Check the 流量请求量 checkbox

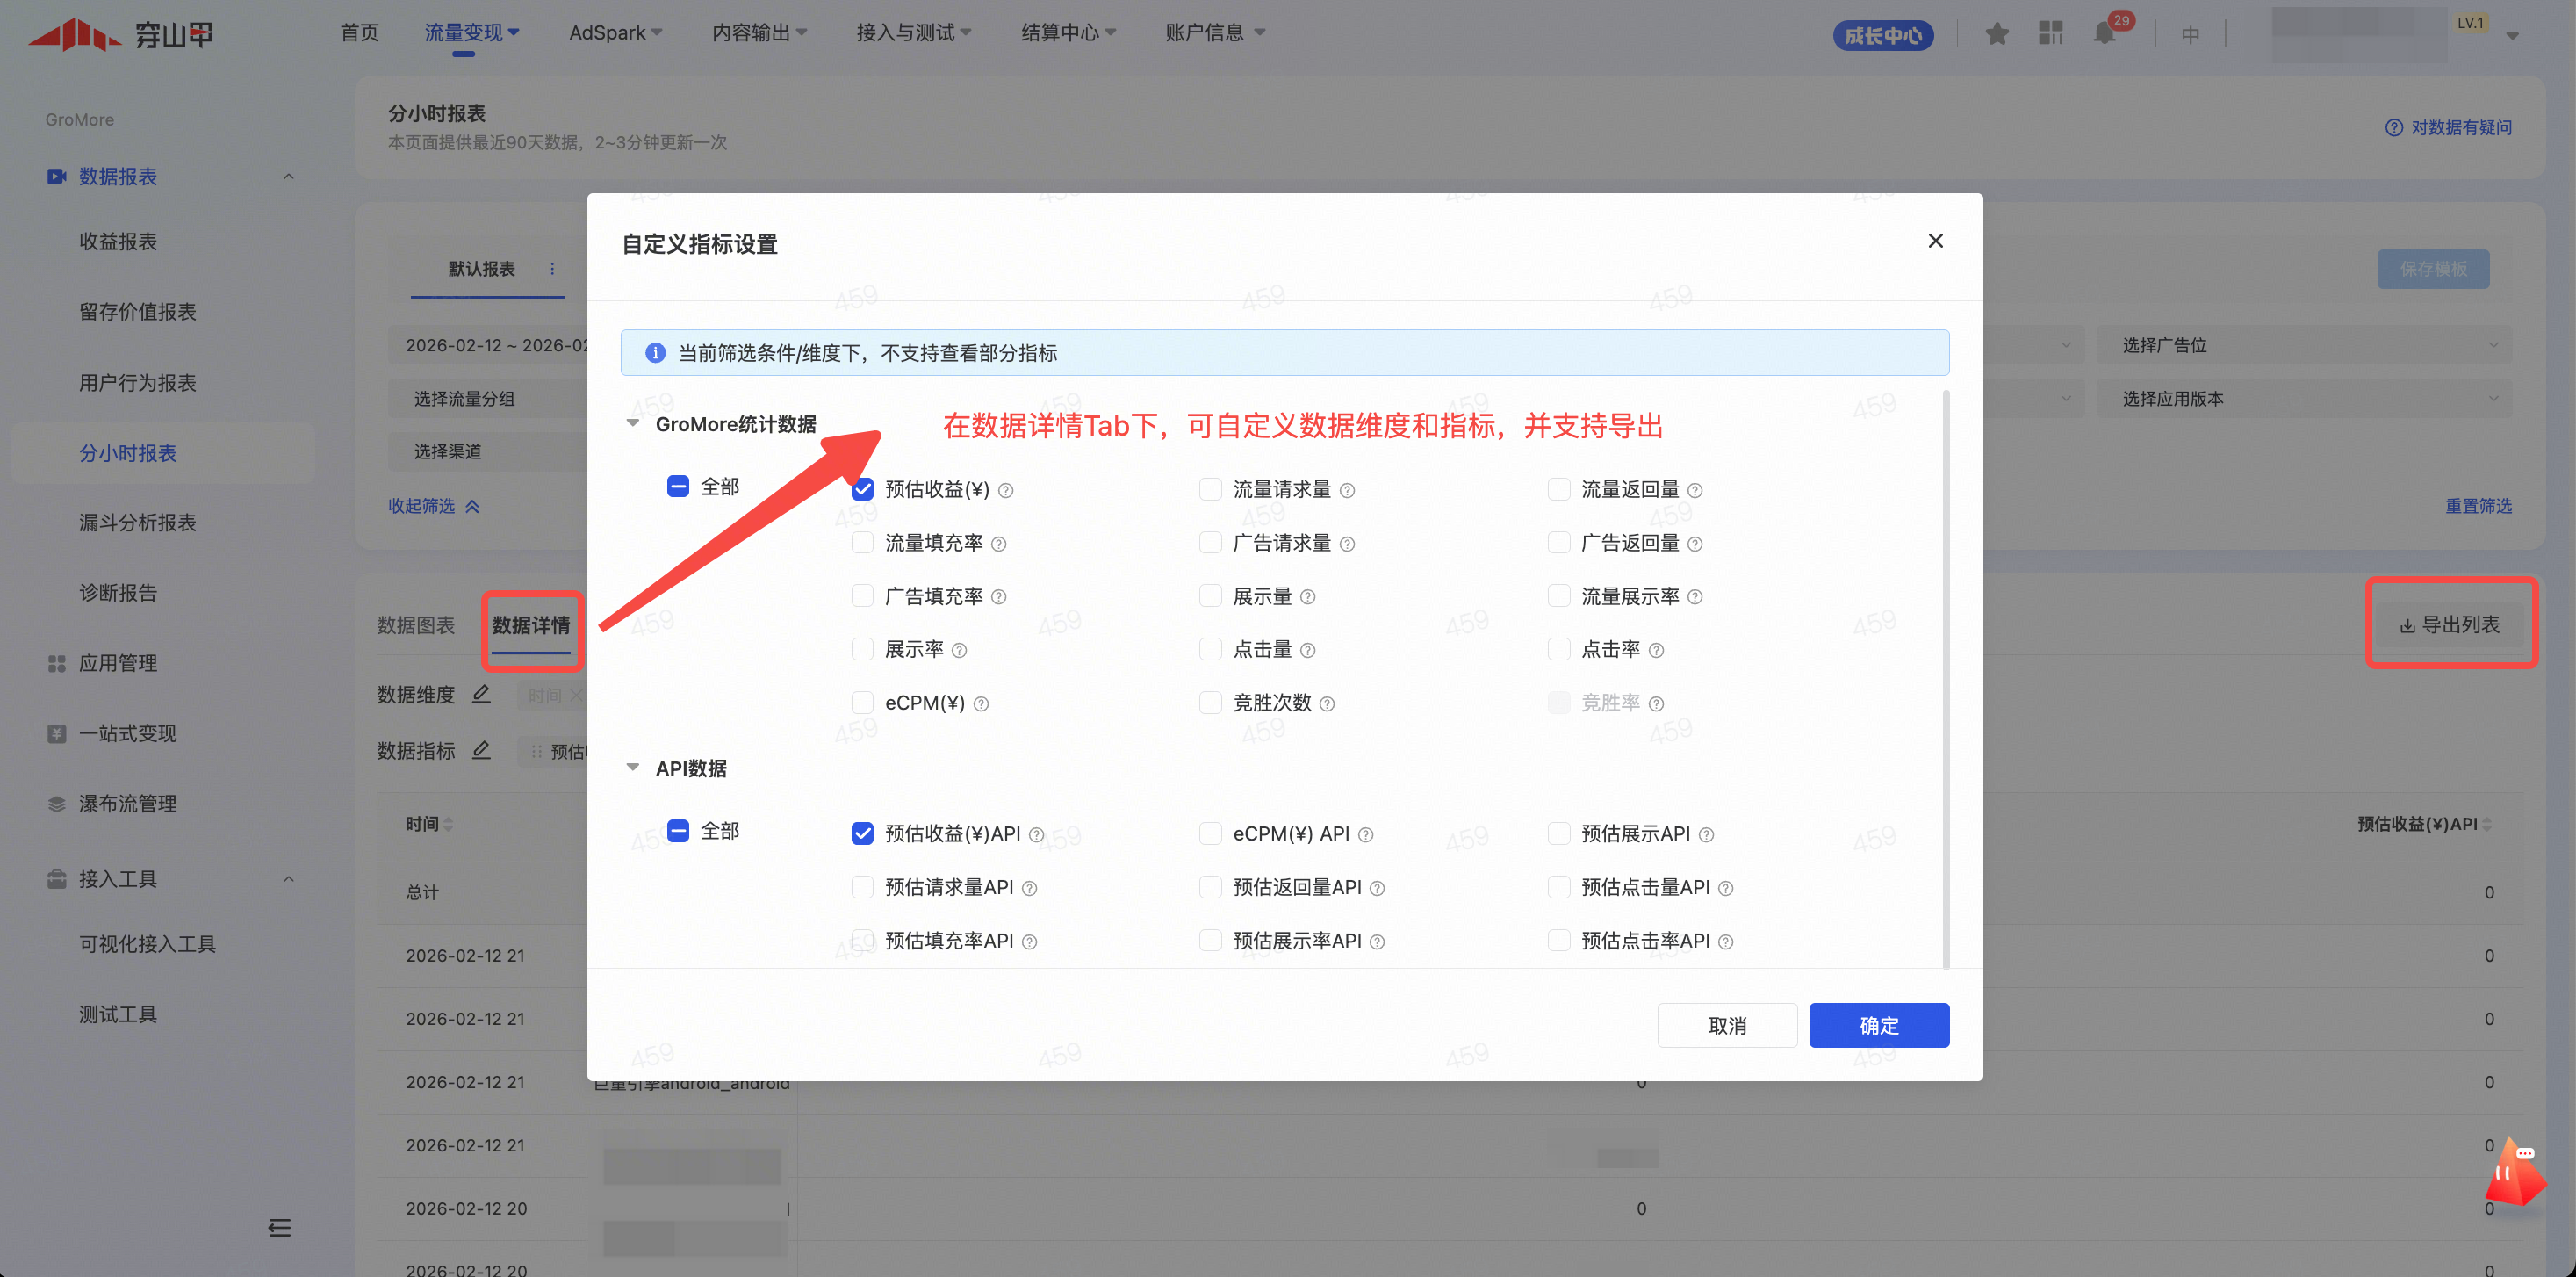(x=1210, y=489)
